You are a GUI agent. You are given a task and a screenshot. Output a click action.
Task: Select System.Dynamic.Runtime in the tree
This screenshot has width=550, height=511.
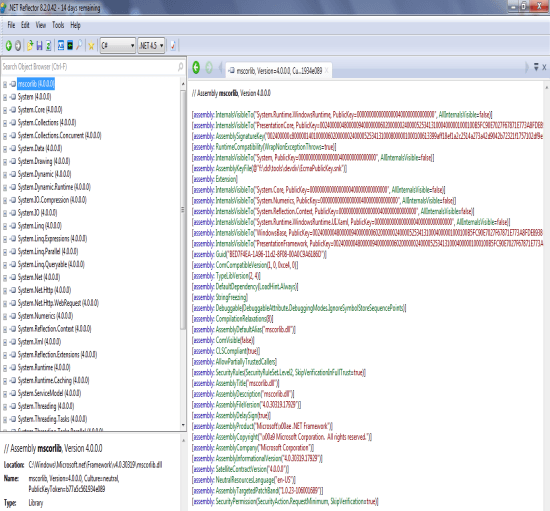coord(54,187)
